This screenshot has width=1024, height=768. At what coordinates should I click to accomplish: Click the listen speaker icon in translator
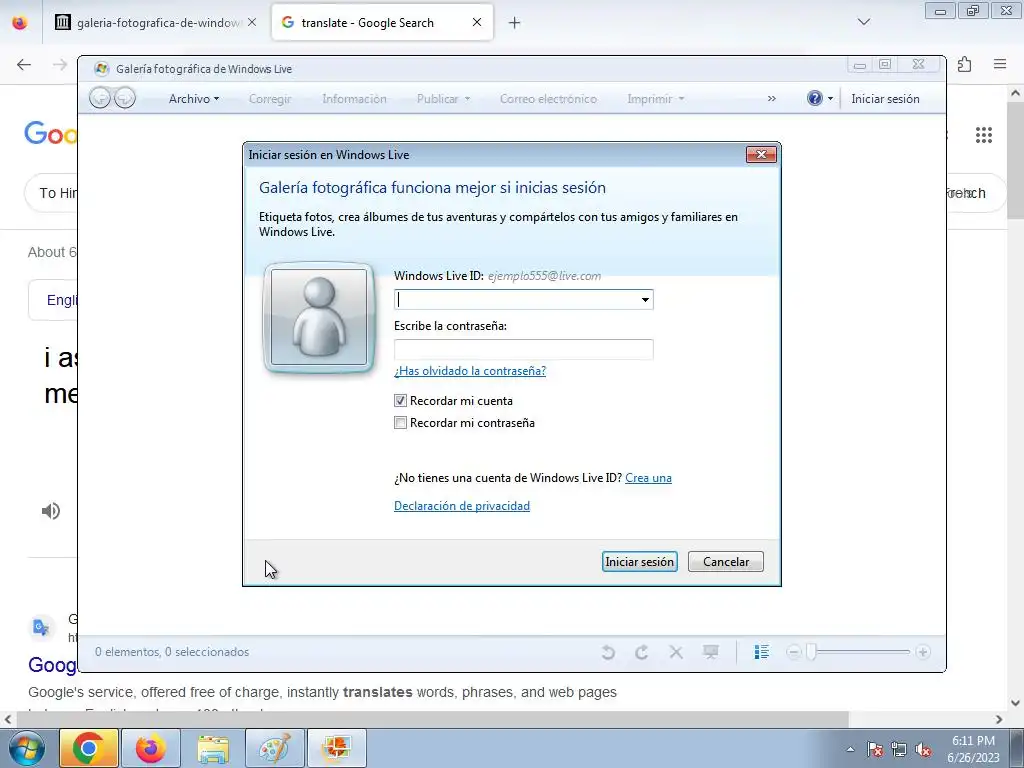pos(50,511)
